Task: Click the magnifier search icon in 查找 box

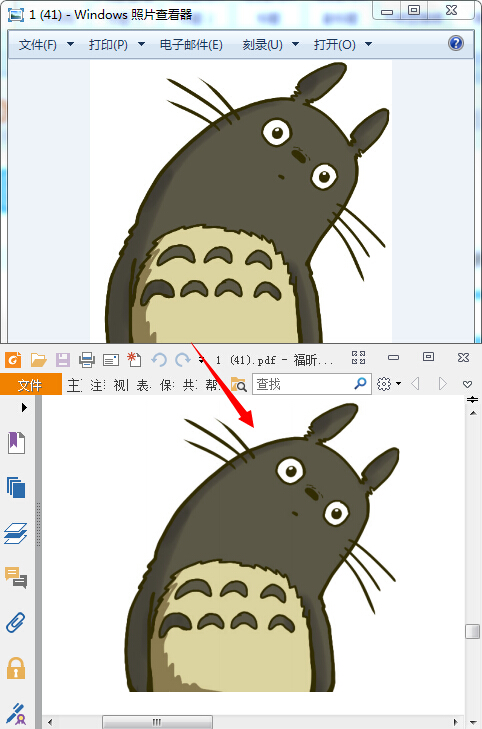Action: [x=360, y=384]
